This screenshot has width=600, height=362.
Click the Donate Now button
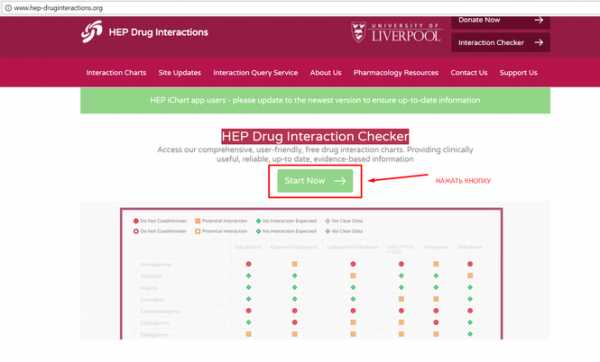[x=501, y=21]
